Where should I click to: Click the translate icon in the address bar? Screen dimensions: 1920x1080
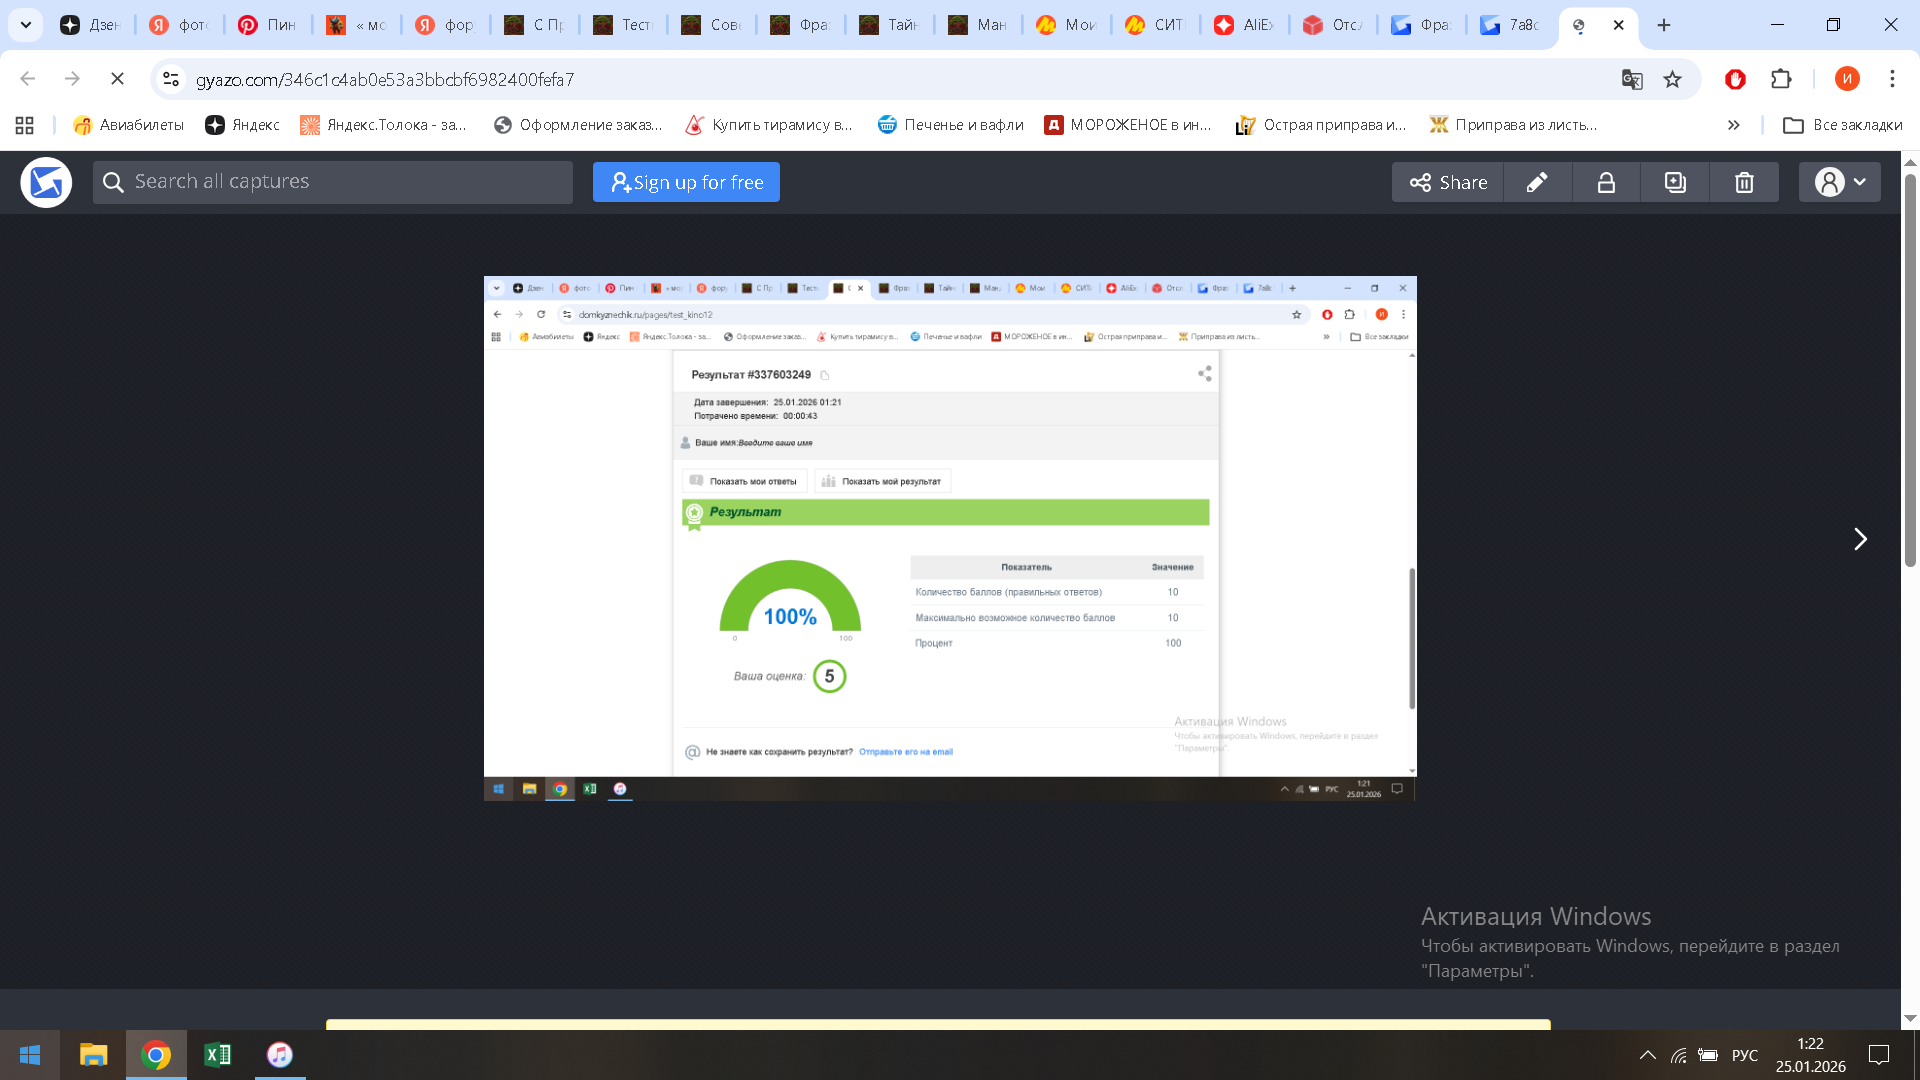pos(1632,79)
